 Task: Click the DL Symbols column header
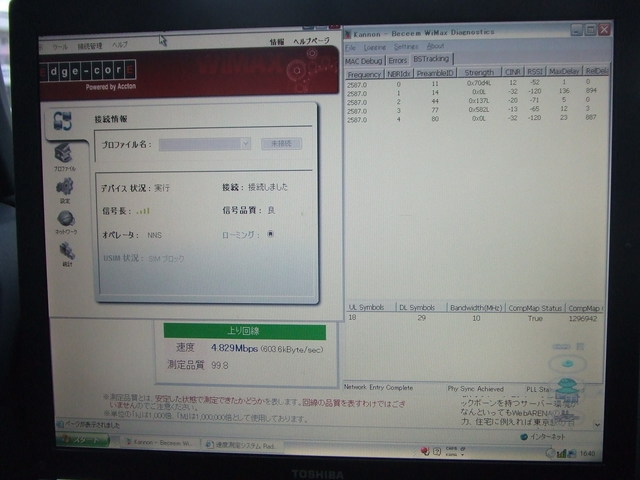point(421,307)
